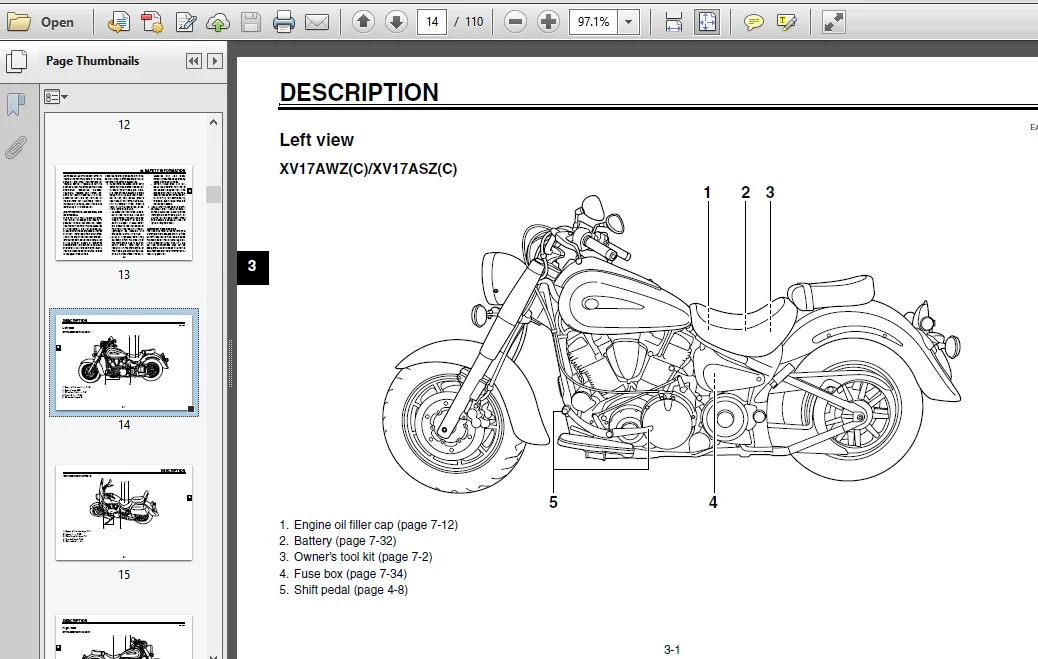Select the page 15 thumbnail
1038x659 pixels.
click(124, 513)
